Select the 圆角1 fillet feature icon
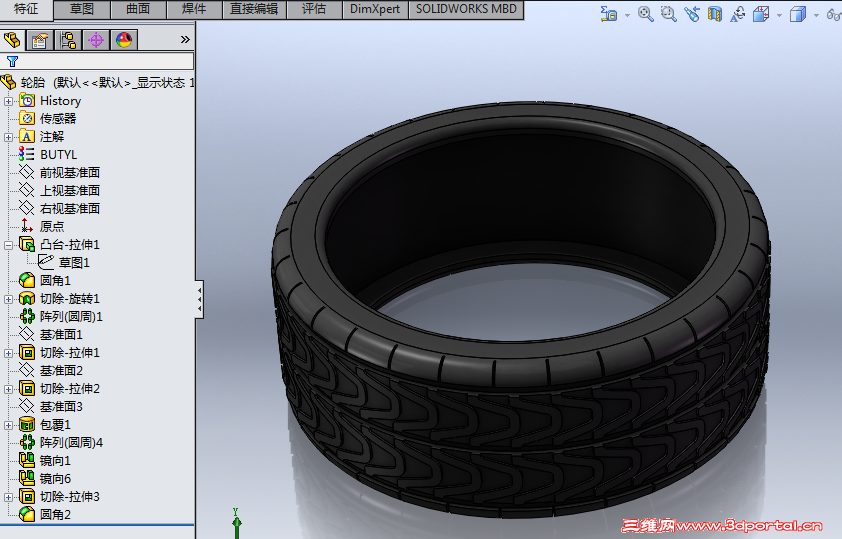 coord(27,280)
